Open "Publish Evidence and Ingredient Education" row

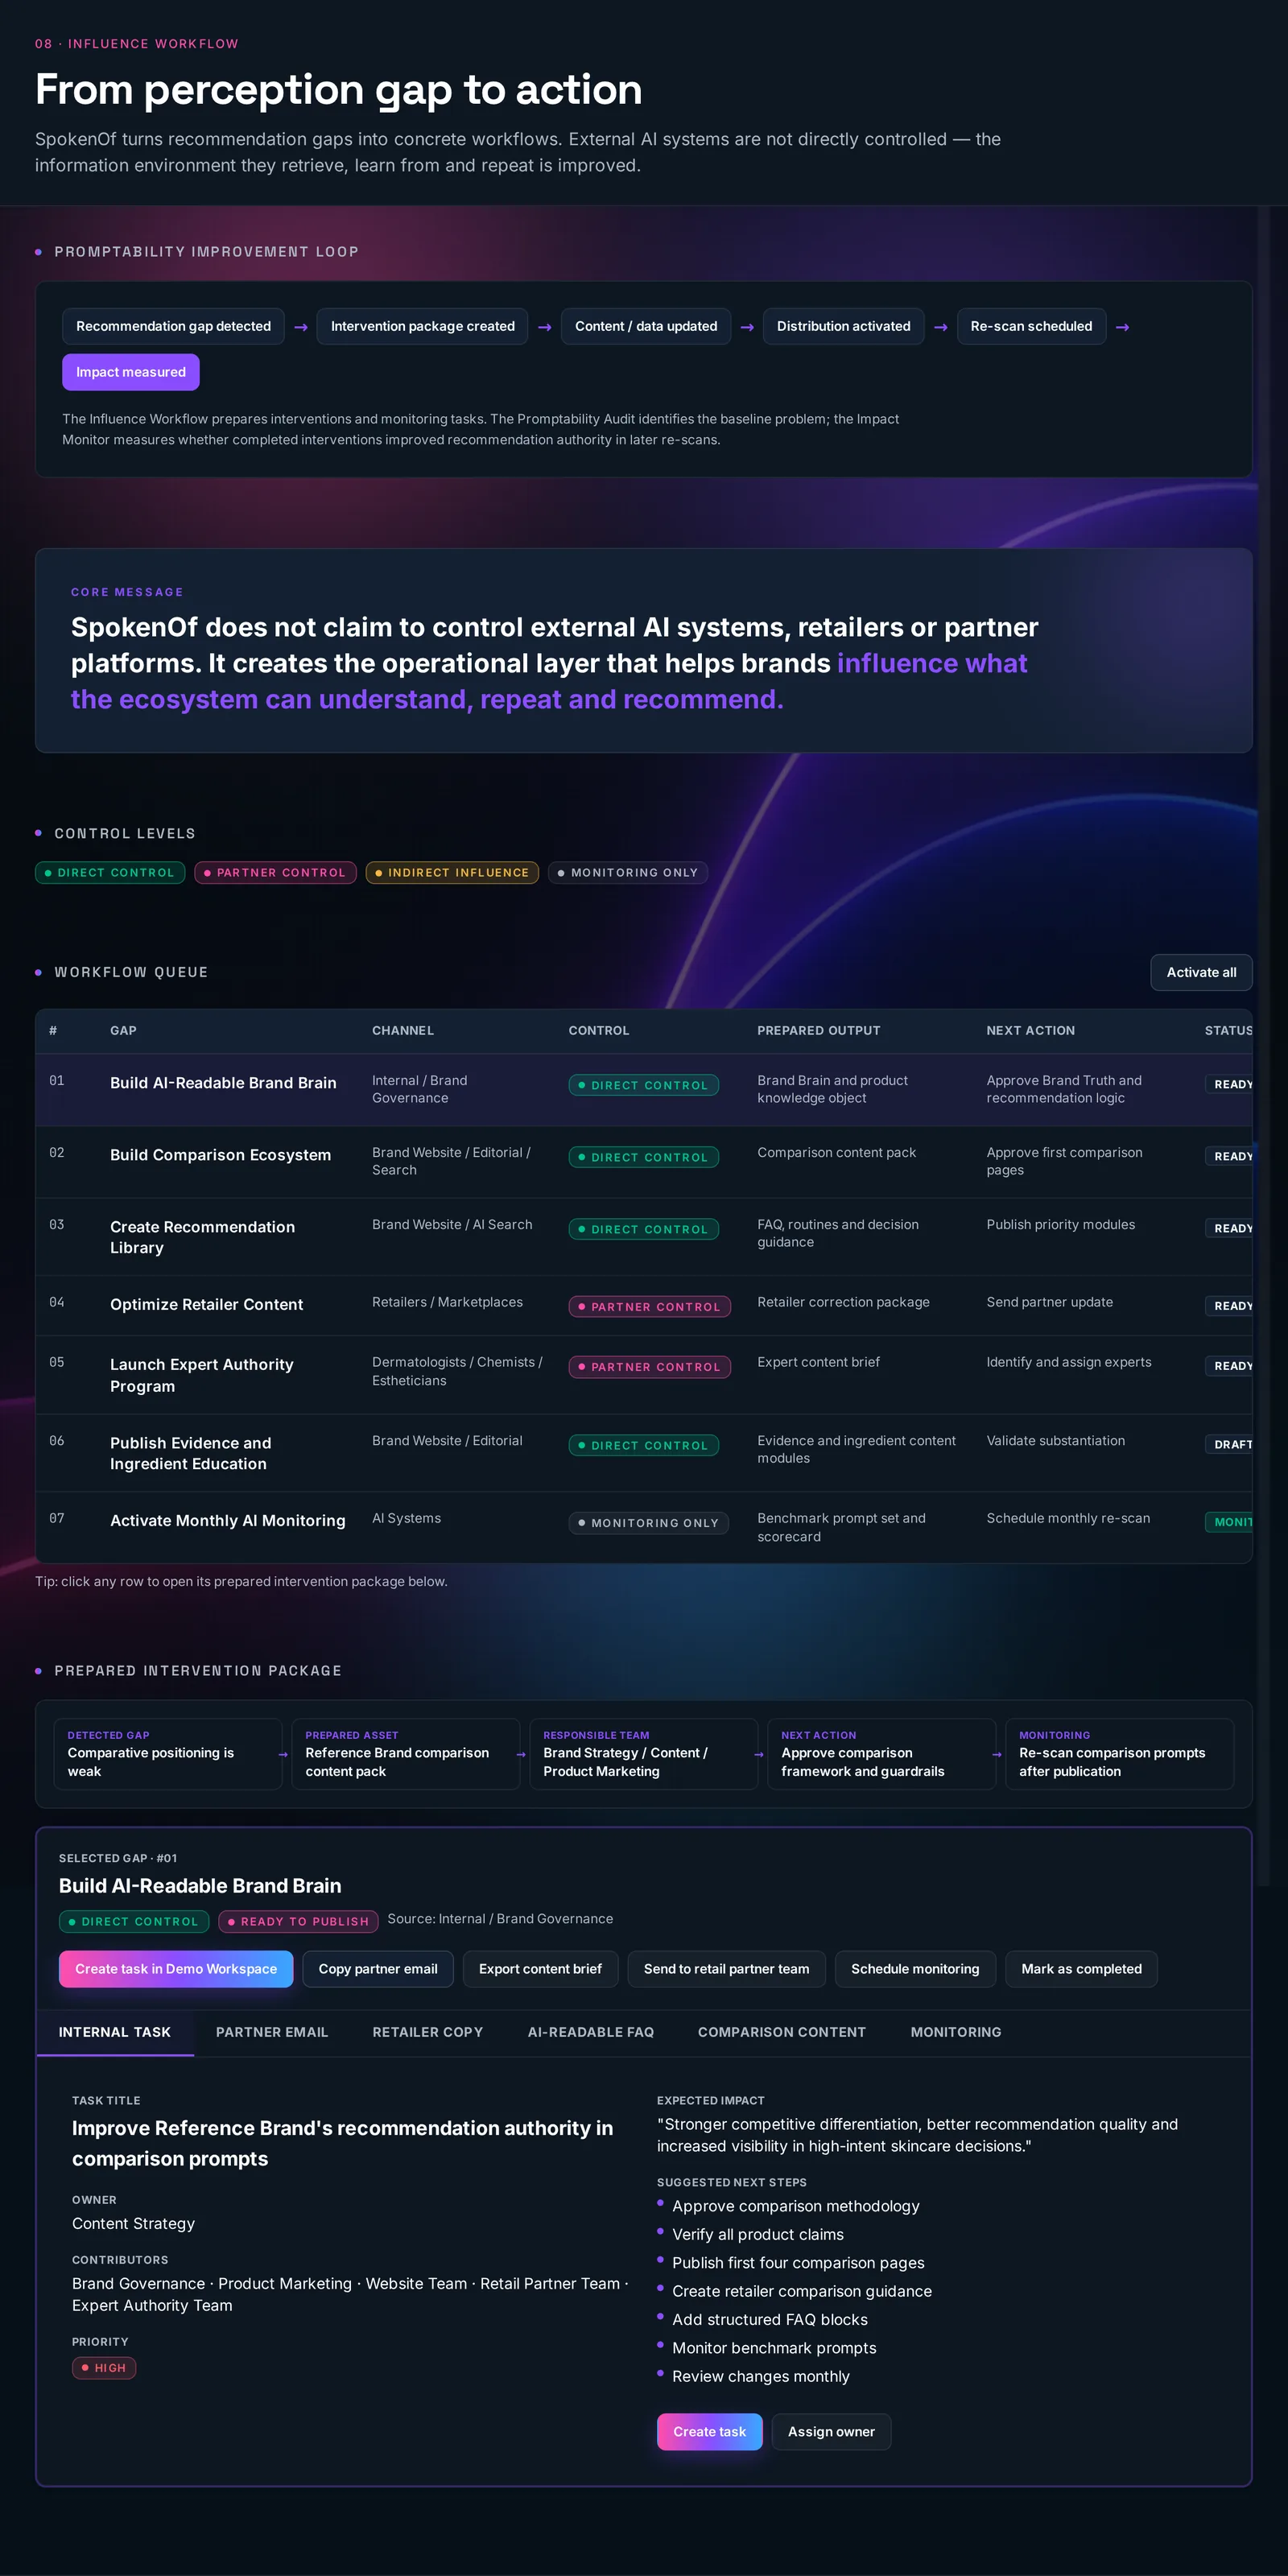644,1453
